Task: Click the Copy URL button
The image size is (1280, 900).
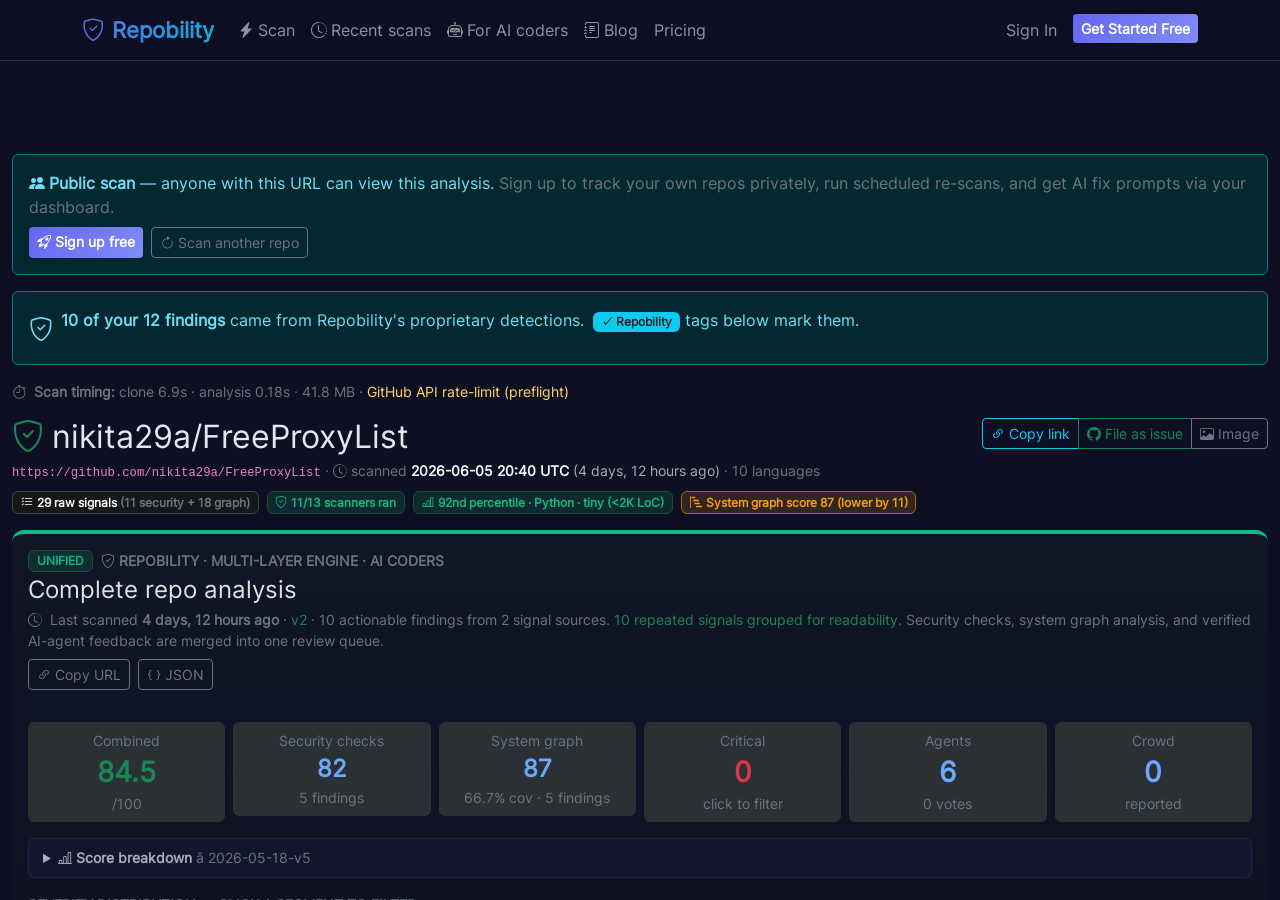Action: pos(79,674)
